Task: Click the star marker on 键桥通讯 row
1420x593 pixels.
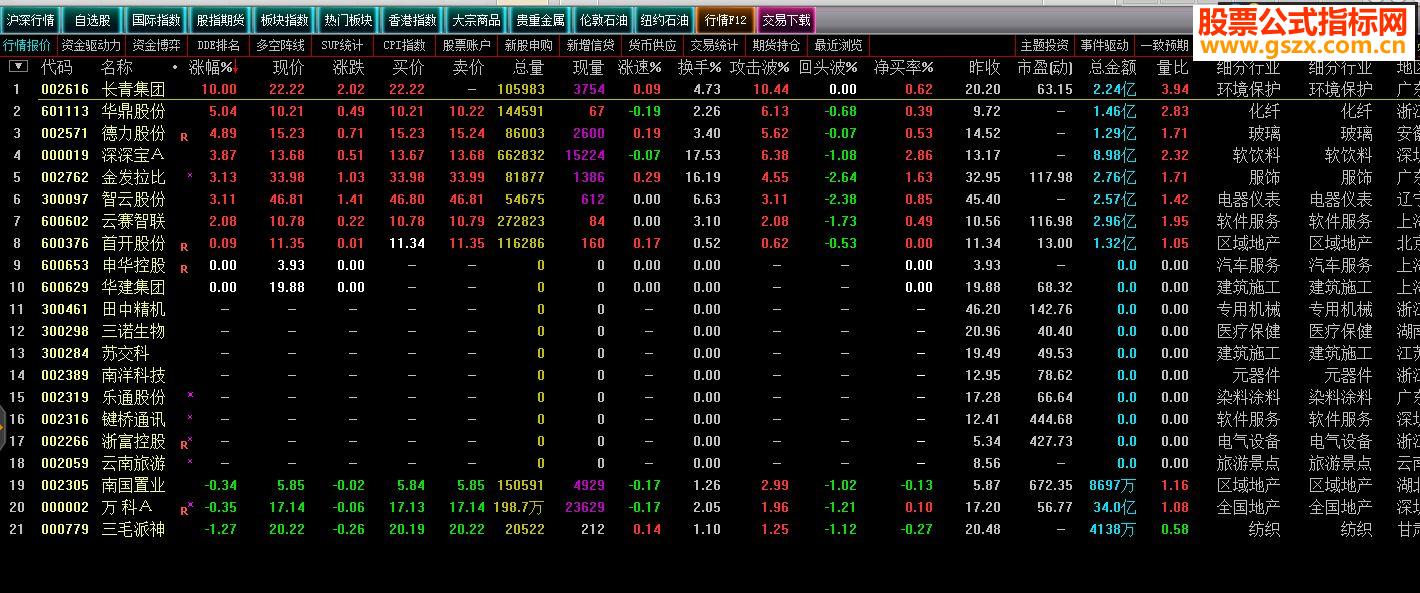Action: pos(190,417)
